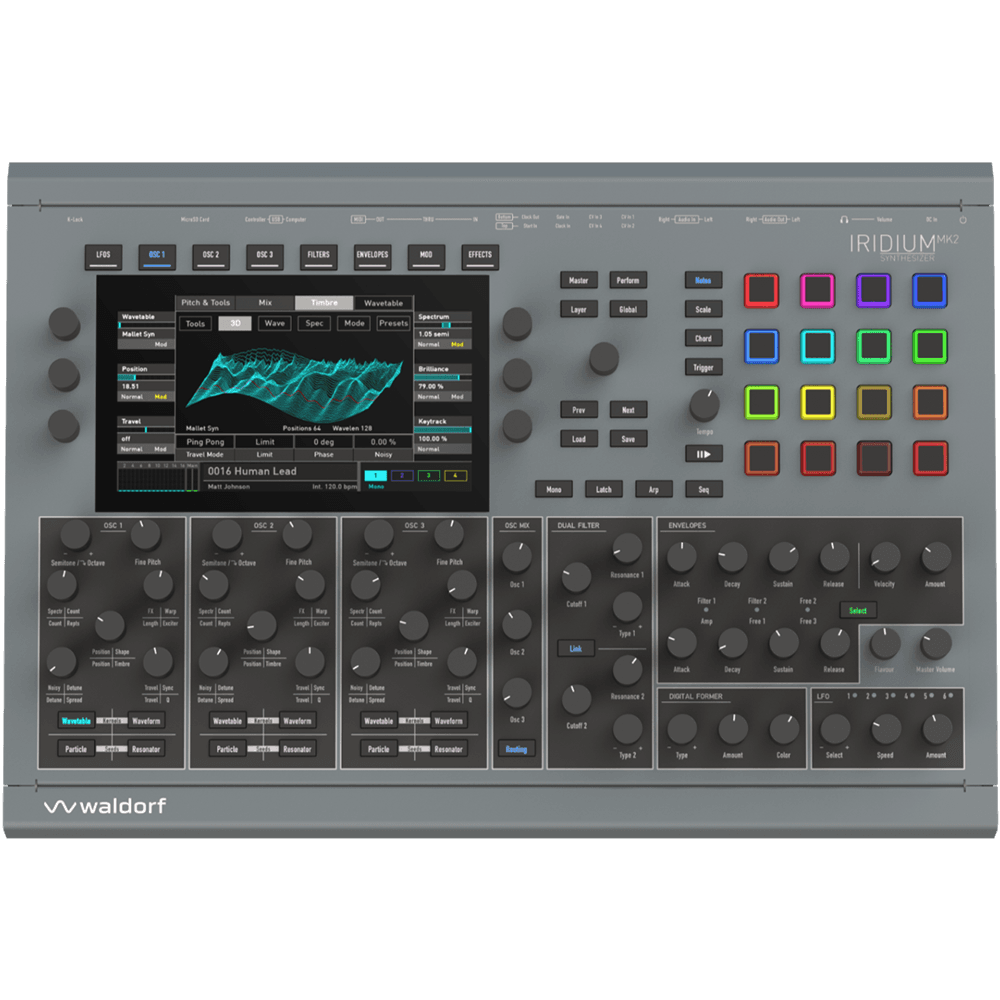Toggle Mono mode button
This screenshot has width=1000, height=1000.
[554, 489]
